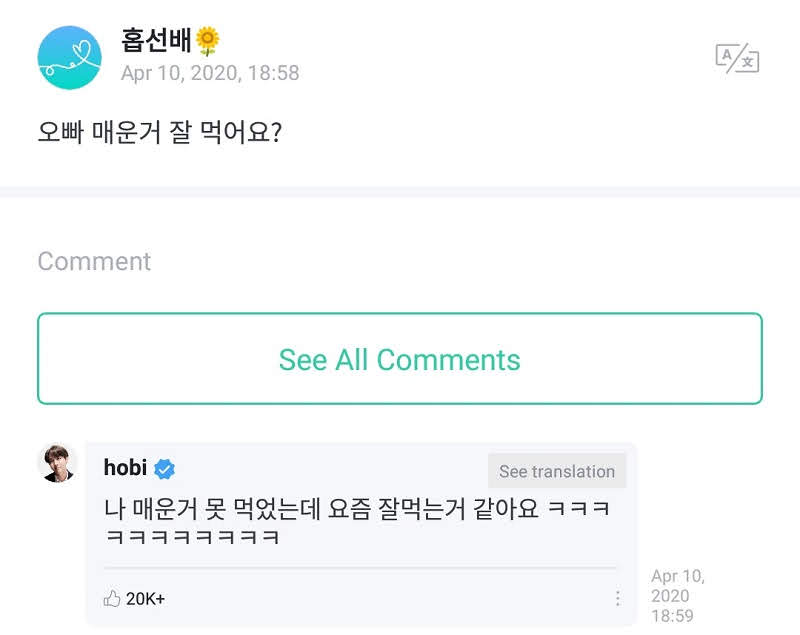Viewport: 800px width, 635px height.
Task: Tap the divider line inside hobi's comment
Action: [360, 567]
